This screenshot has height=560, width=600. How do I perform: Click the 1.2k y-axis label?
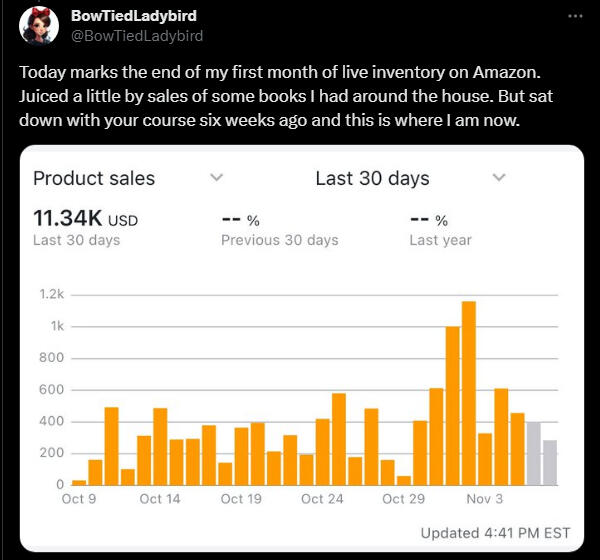click(51, 295)
